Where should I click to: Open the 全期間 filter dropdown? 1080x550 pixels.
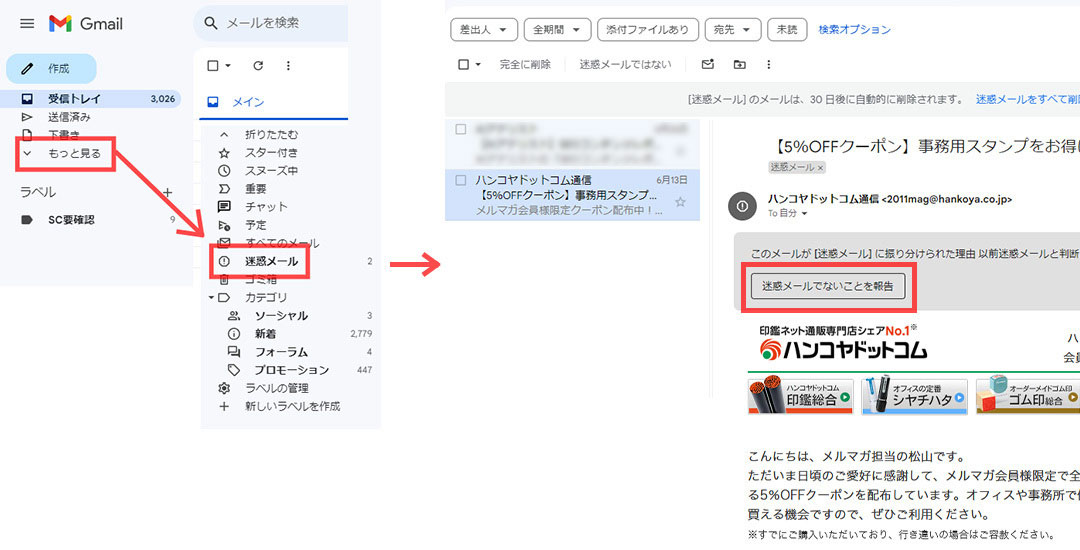coord(557,30)
